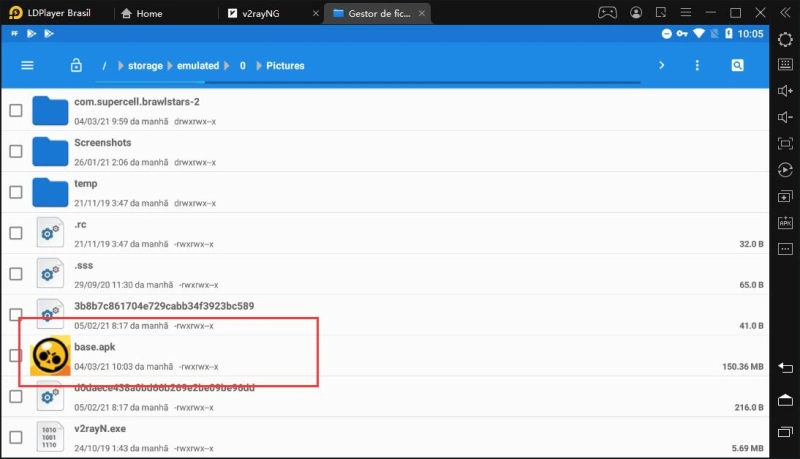Open three-dot overflow menu in toolbar
This screenshot has width=800, height=459.
pyautogui.click(x=698, y=66)
